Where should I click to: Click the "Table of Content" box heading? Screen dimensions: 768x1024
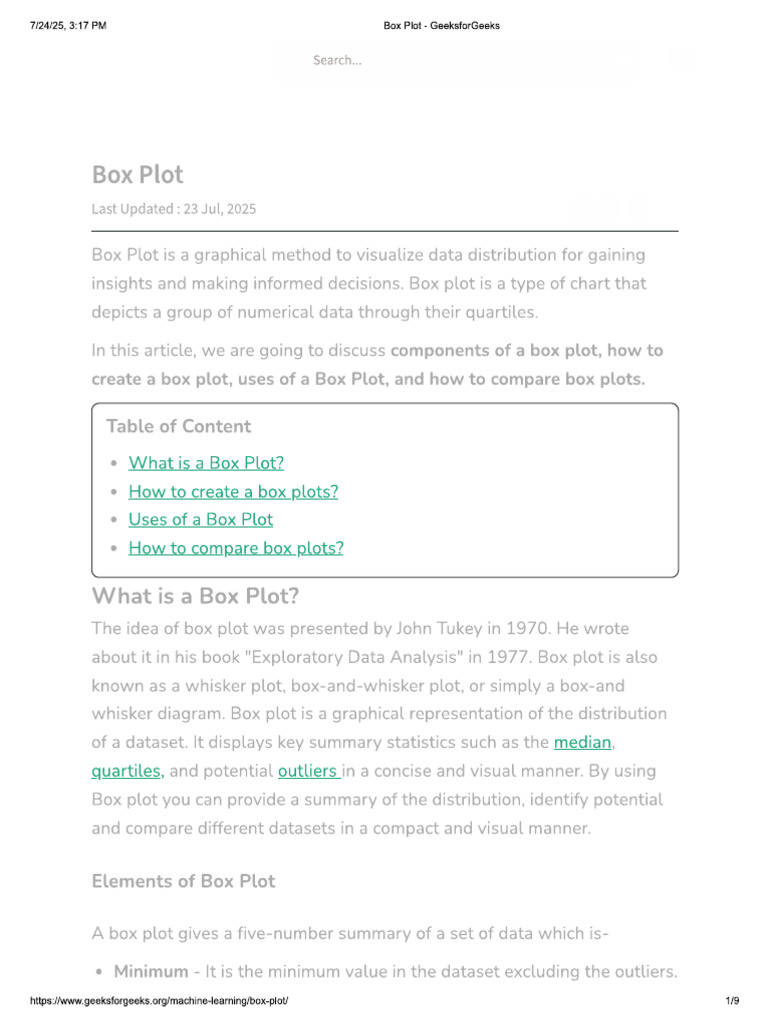tap(178, 426)
